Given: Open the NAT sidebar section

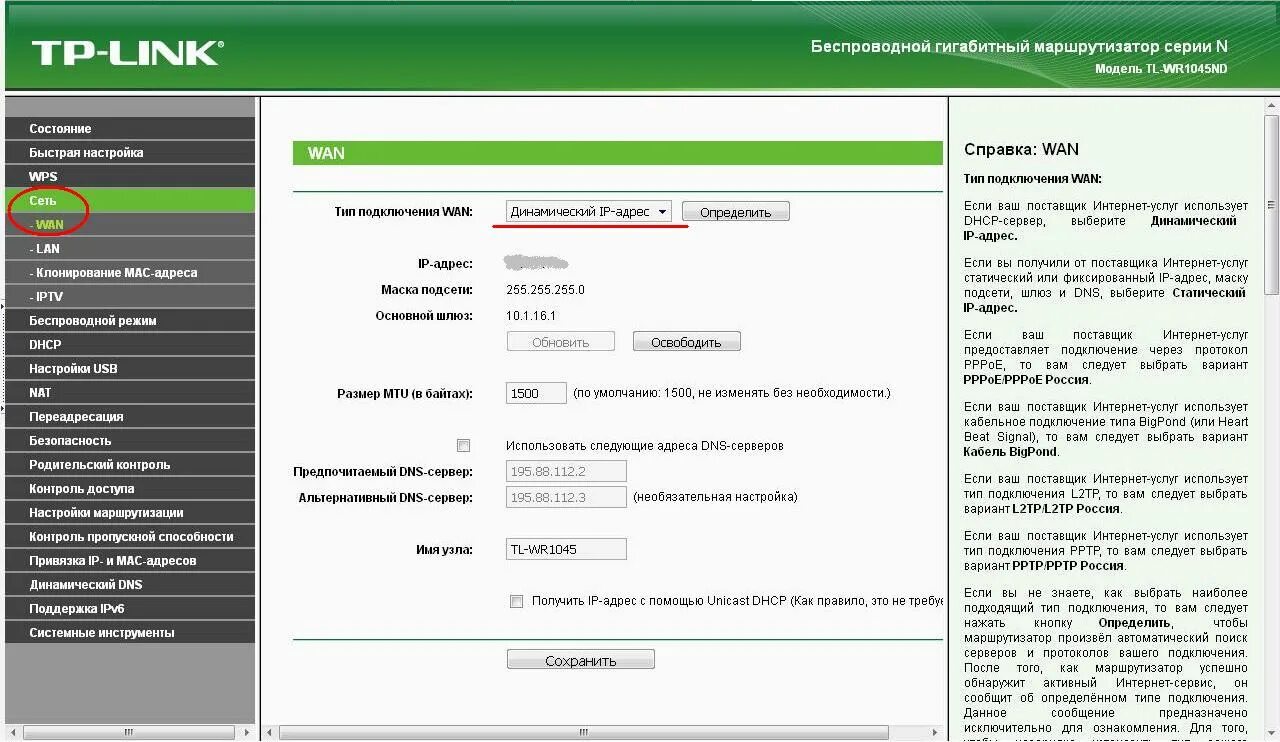Looking at the screenshot, I should pos(130,393).
